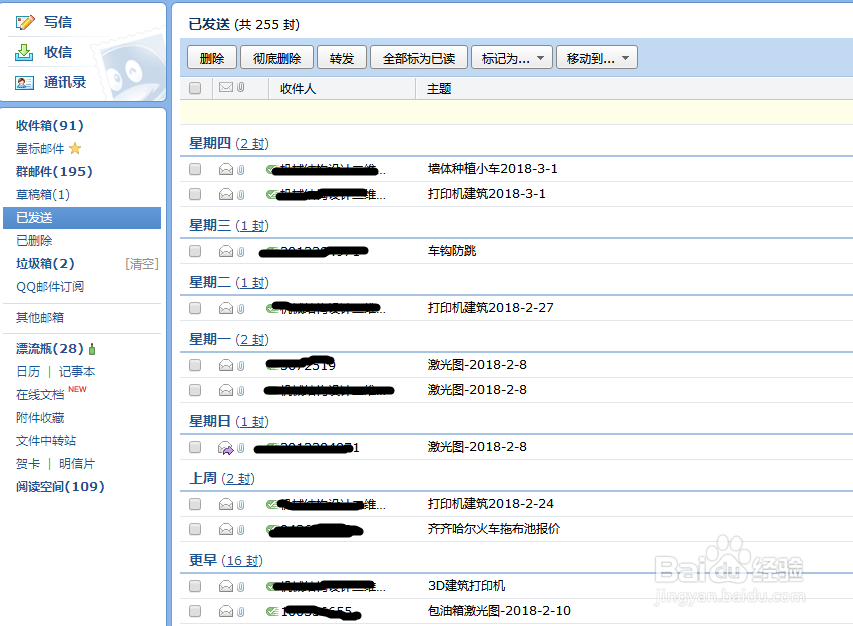
Task: Select checkbox for 齐齐哈尔火车拖布池报价
Action: (x=195, y=529)
